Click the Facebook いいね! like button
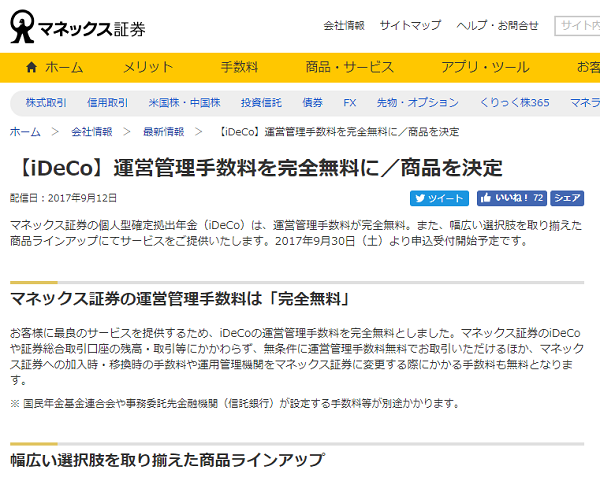Image resolution: width=600 pixels, height=481 pixels. (512, 198)
